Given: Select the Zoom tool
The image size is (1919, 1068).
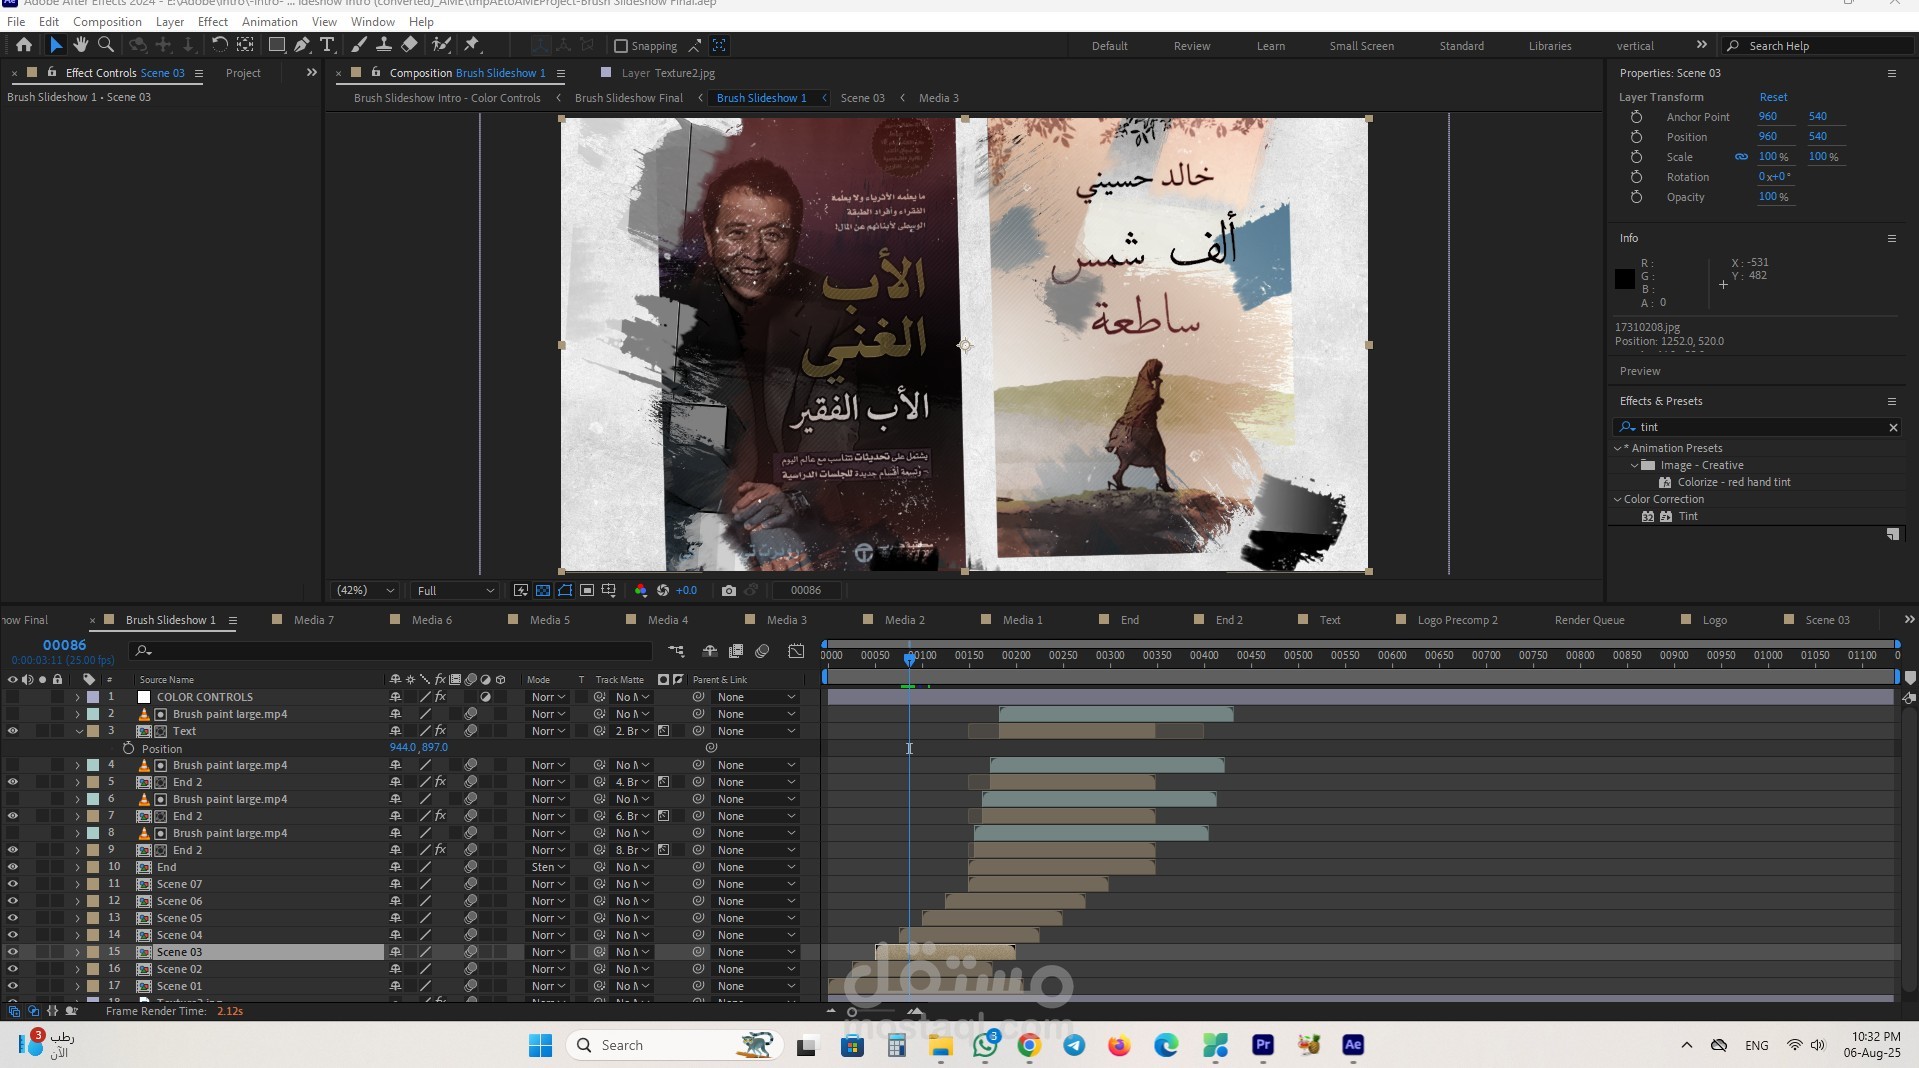Looking at the screenshot, I should coord(105,45).
